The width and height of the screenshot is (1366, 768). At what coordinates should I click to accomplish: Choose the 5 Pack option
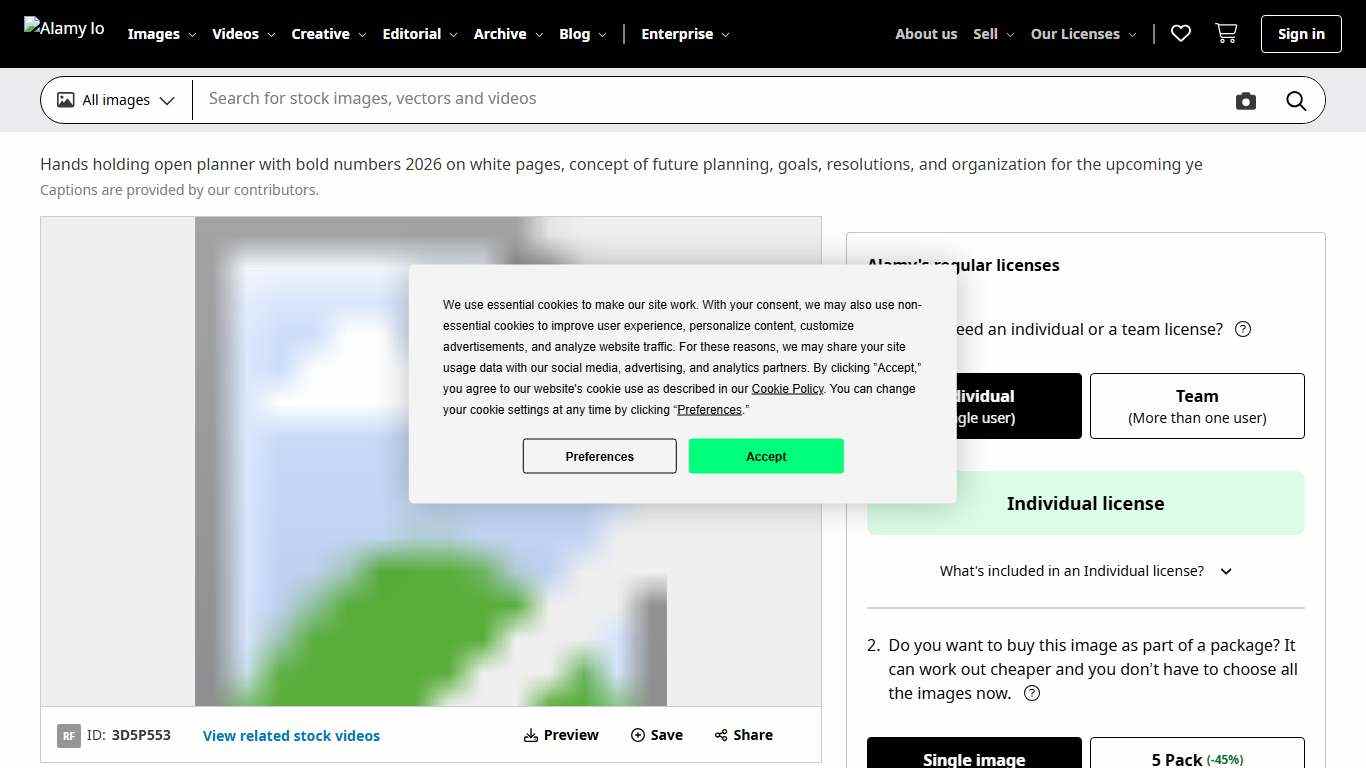(x=1196, y=755)
